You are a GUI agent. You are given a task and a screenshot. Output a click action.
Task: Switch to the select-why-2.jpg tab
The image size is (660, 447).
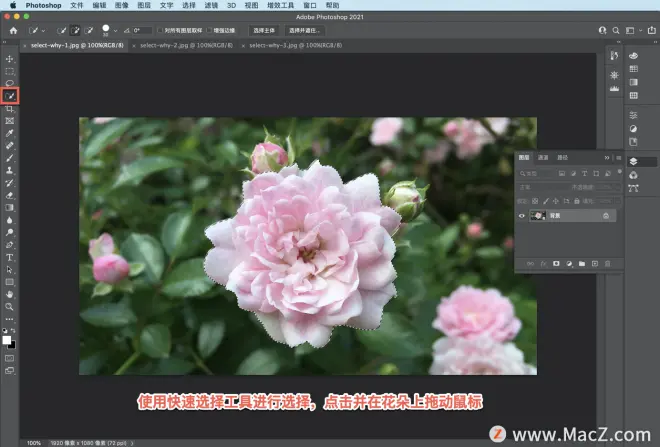pyautogui.click(x=186, y=45)
